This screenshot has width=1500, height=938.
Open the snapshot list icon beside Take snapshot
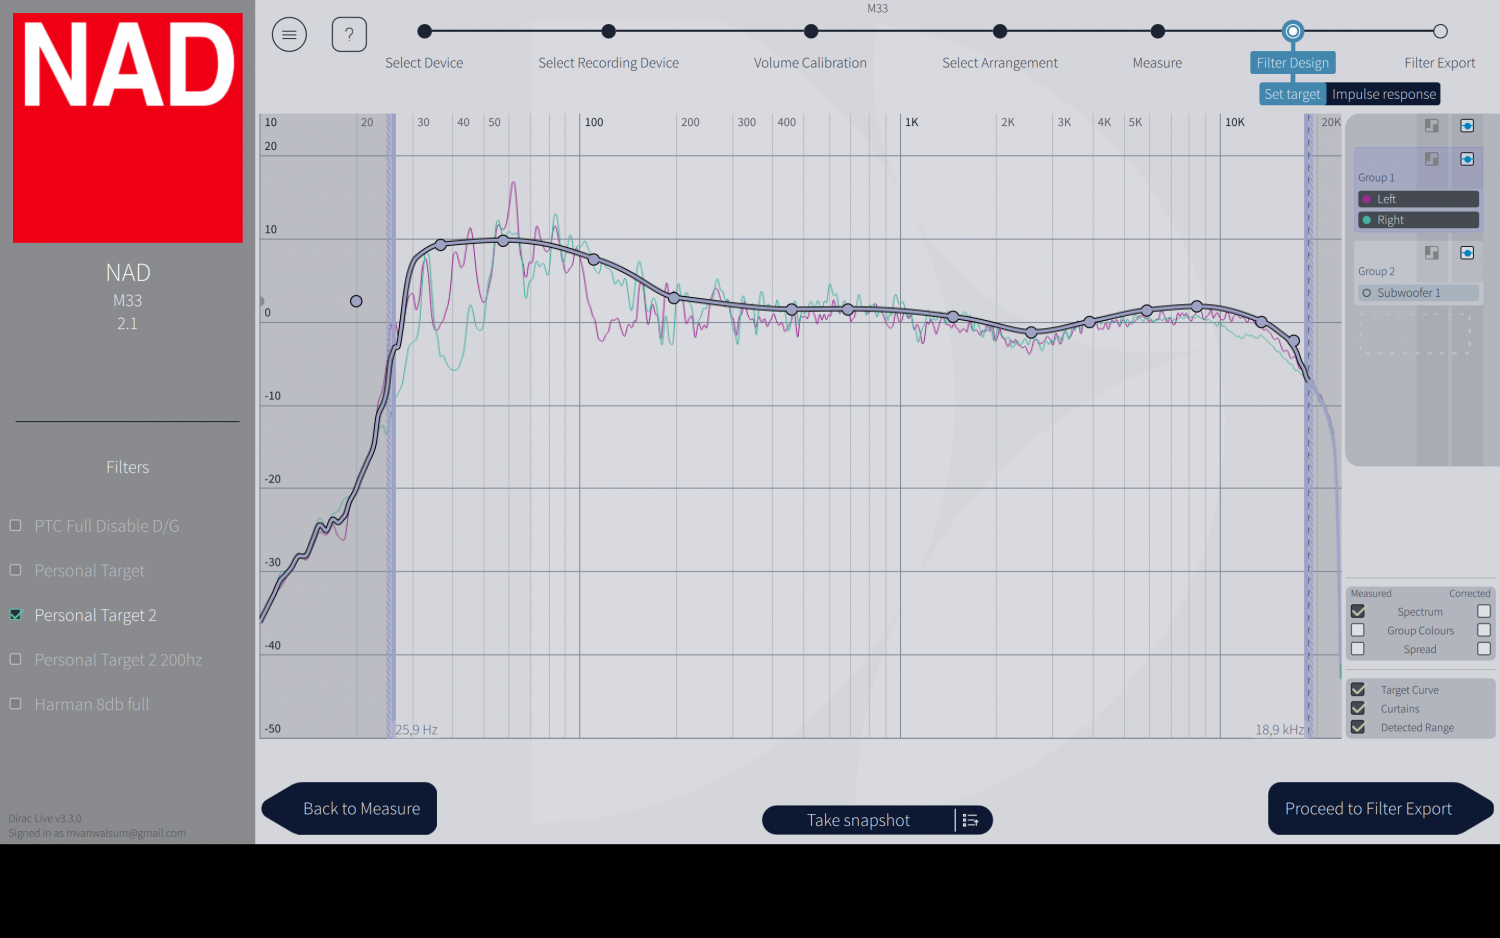coord(971,820)
